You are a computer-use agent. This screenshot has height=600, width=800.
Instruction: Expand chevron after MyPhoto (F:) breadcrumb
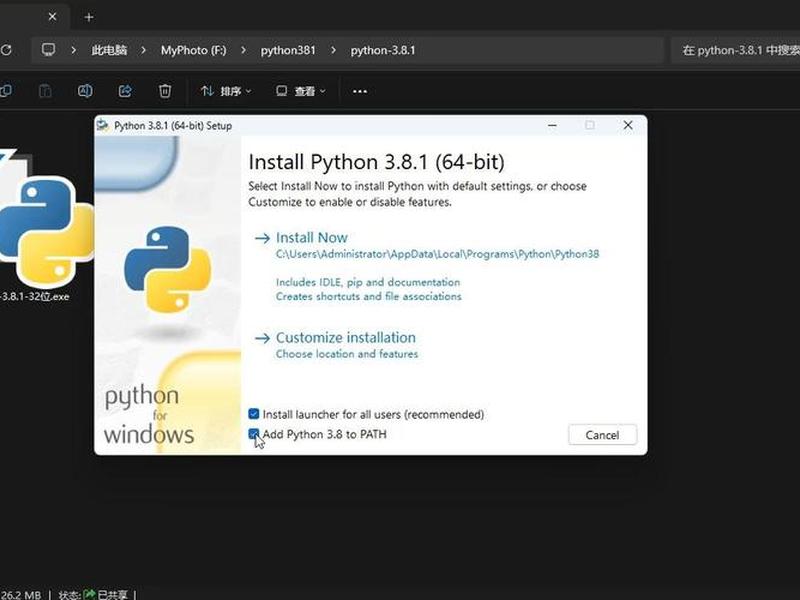[x=243, y=50]
